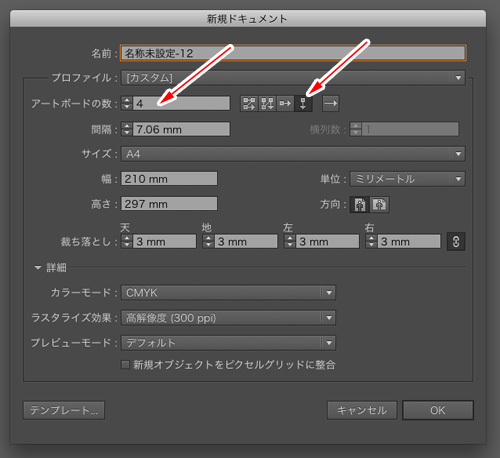Select Arrange by Column artboard layout

pos(303,104)
